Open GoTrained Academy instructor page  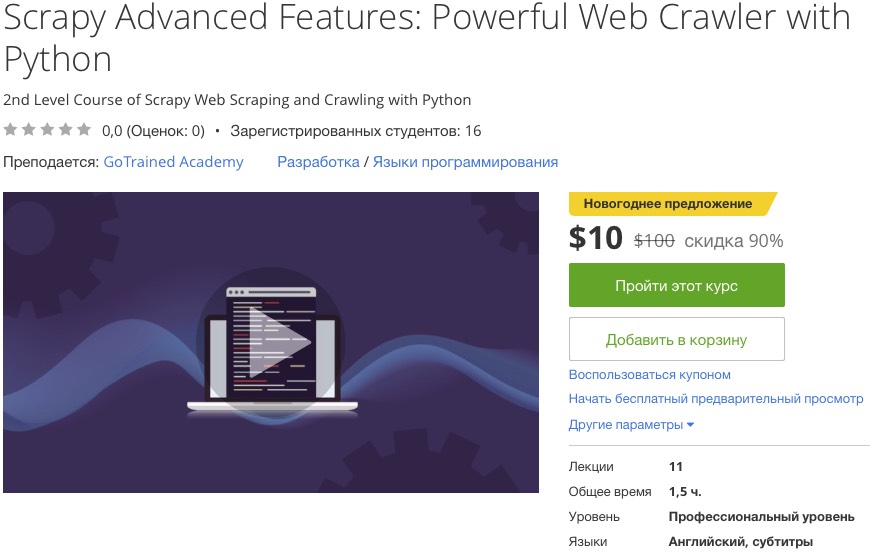(173, 162)
